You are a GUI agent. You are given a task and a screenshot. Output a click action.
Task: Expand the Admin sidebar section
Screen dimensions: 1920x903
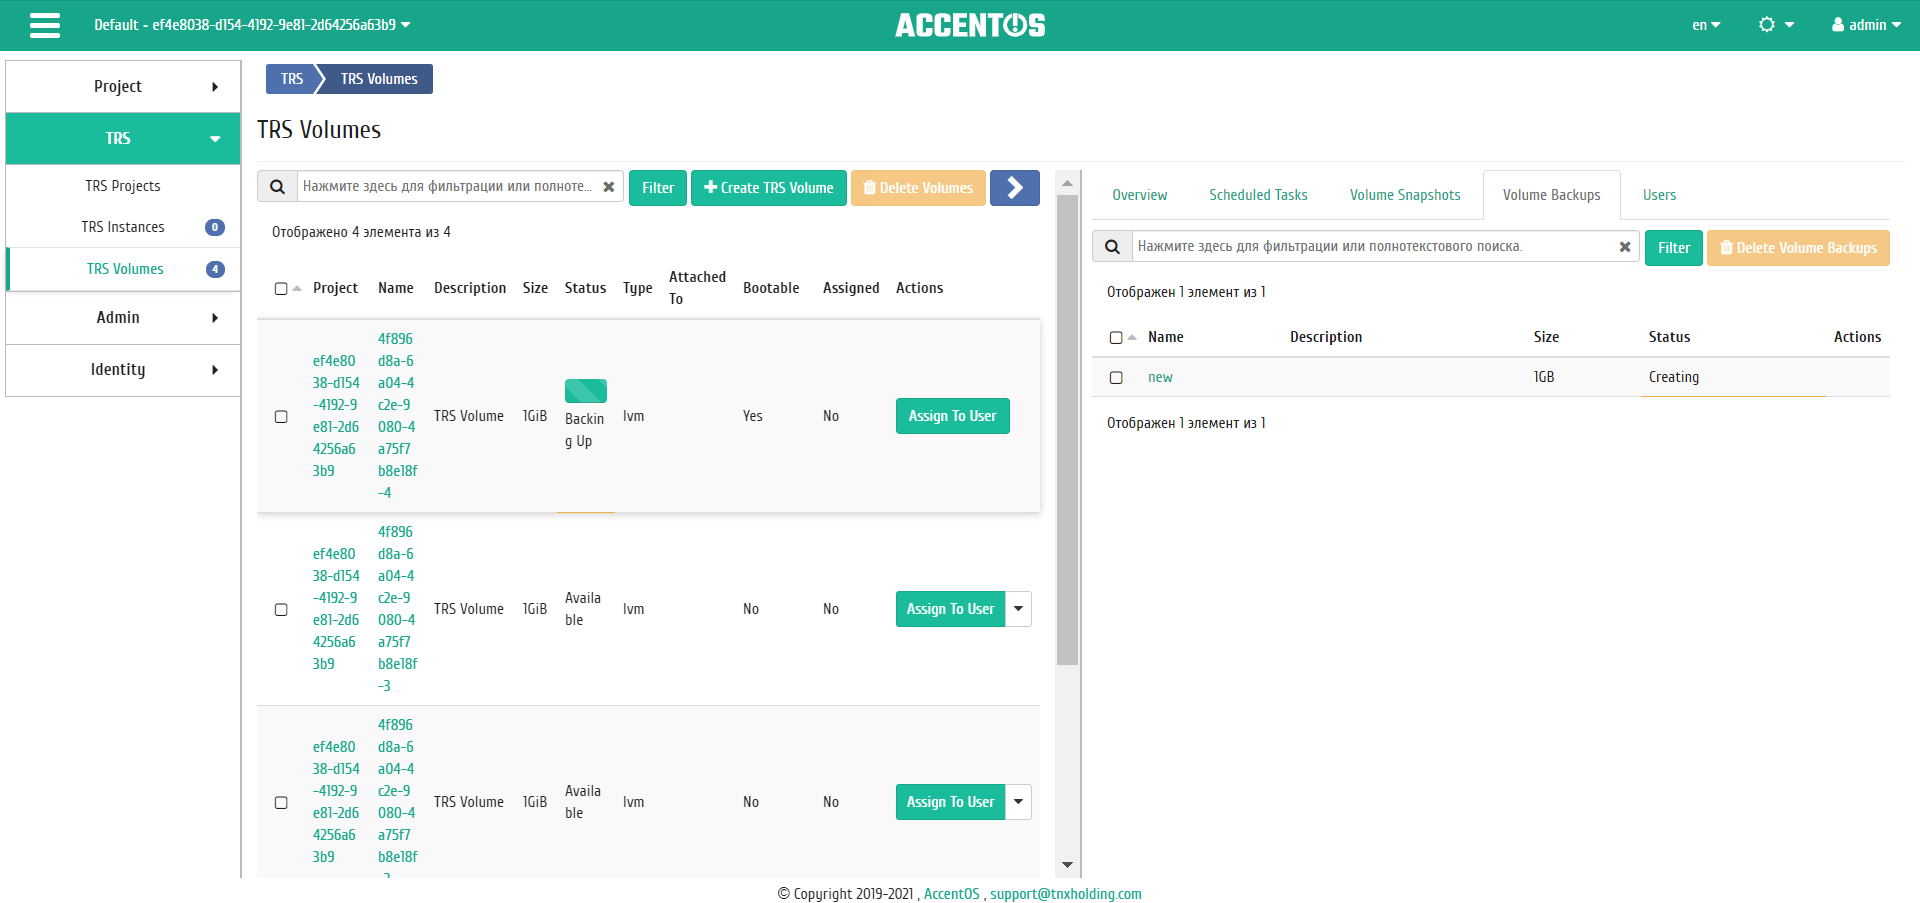pos(123,318)
